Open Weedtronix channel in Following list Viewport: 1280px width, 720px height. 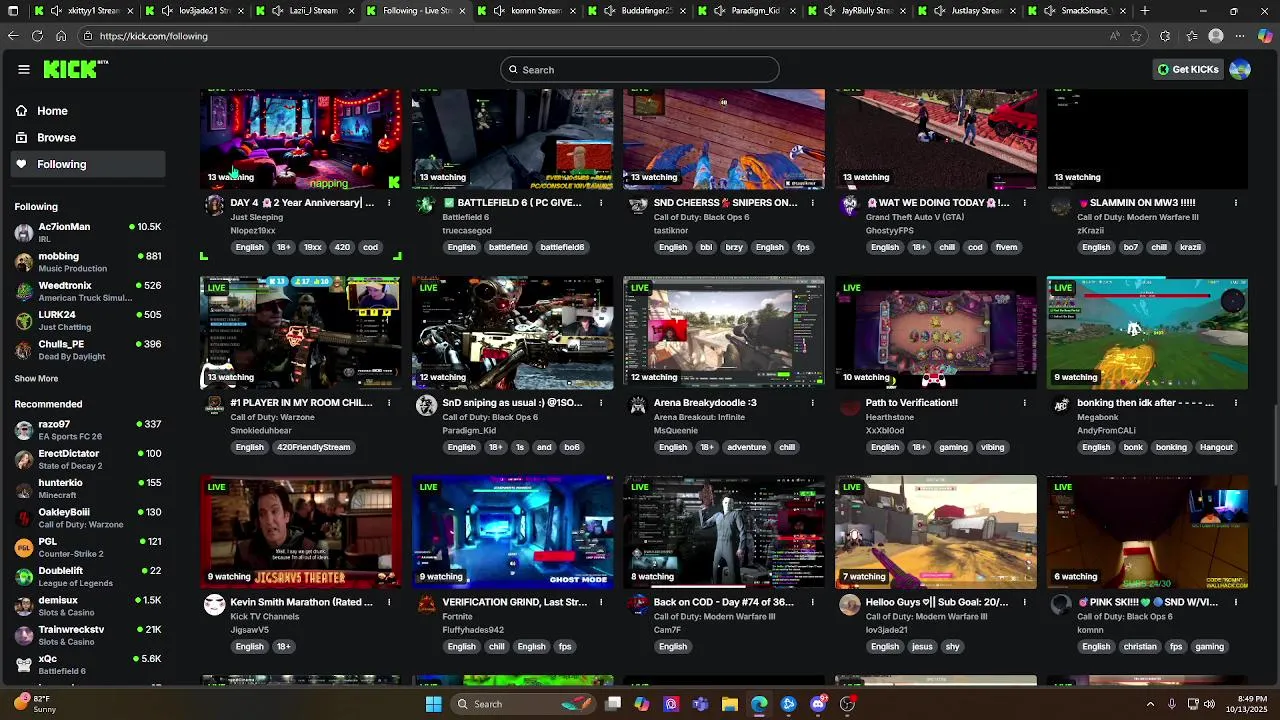pyautogui.click(x=88, y=291)
